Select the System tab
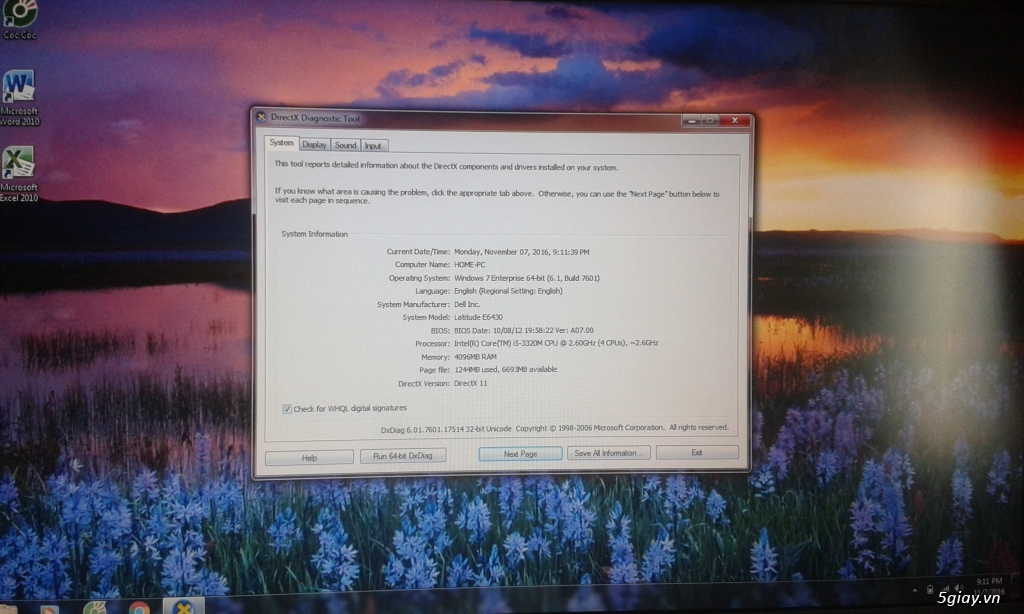This screenshot has height=614, width=1024. pyautogui.click(x=282, y=144)
